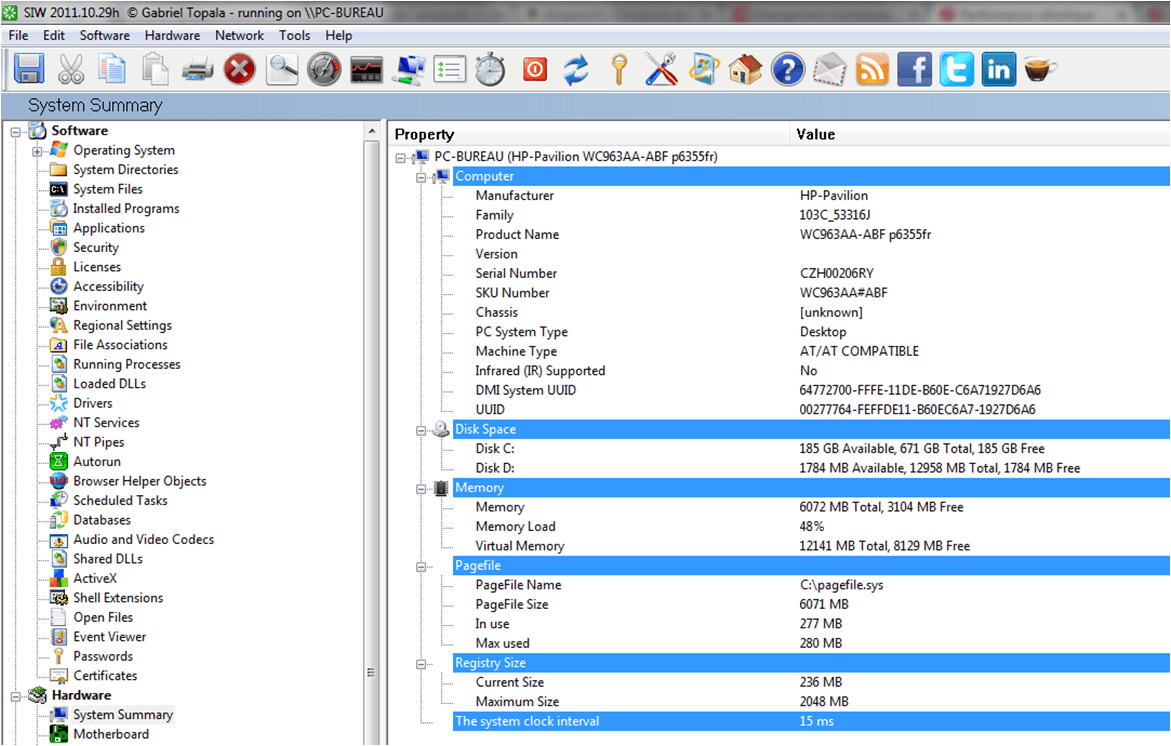Screen dimensions: 1171x746
Task: Open the Tools menu
Action: click(294, 35)
